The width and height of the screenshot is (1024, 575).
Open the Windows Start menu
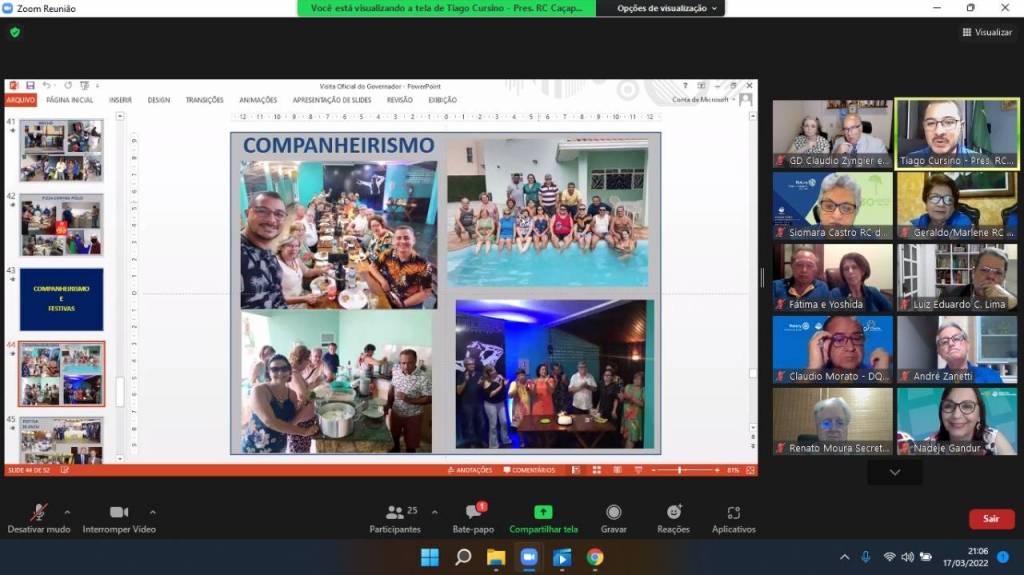[430, 557]
